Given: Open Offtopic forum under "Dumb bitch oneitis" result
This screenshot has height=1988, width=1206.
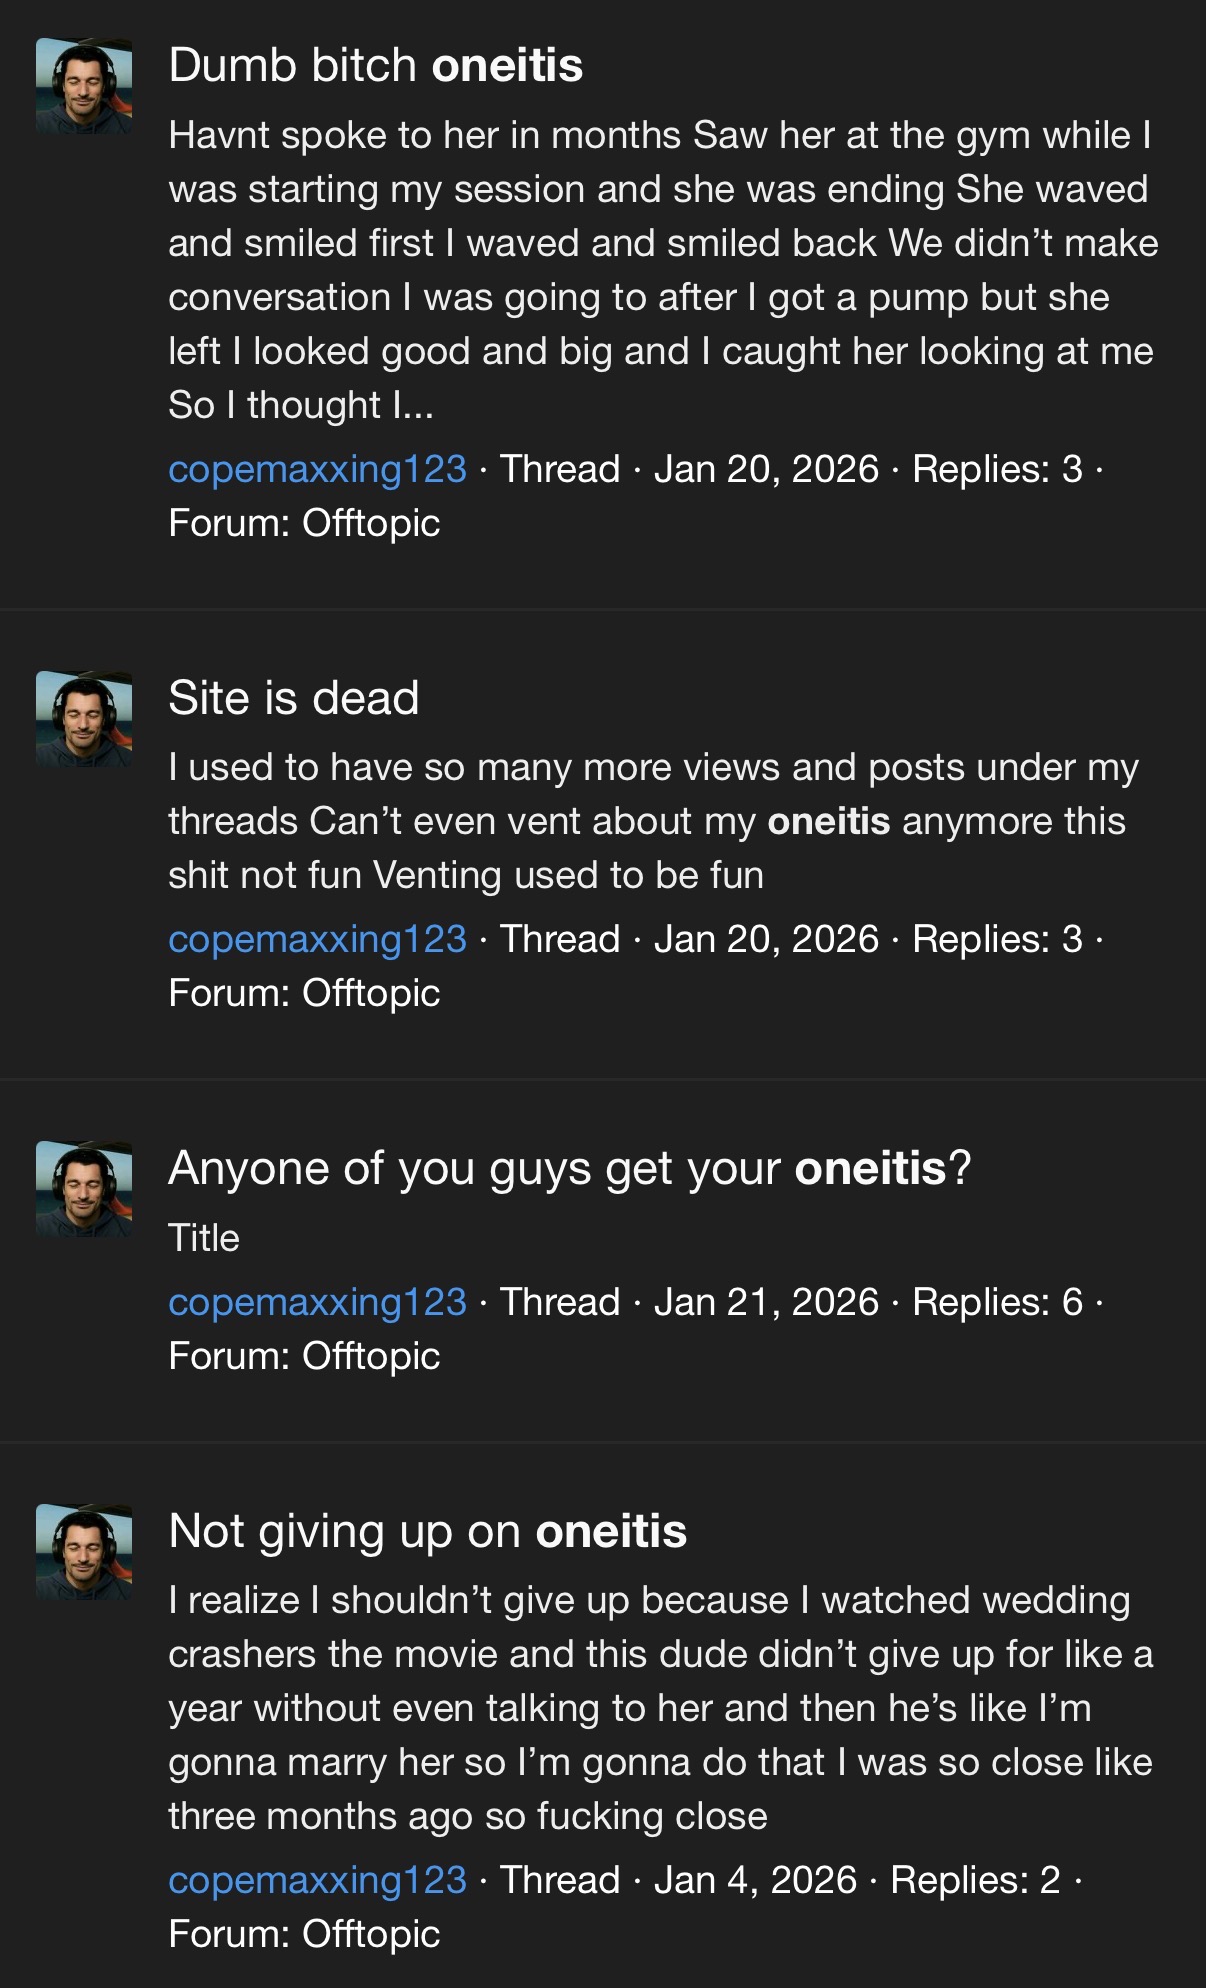Looking at the screenshot, I should [370, 523].
